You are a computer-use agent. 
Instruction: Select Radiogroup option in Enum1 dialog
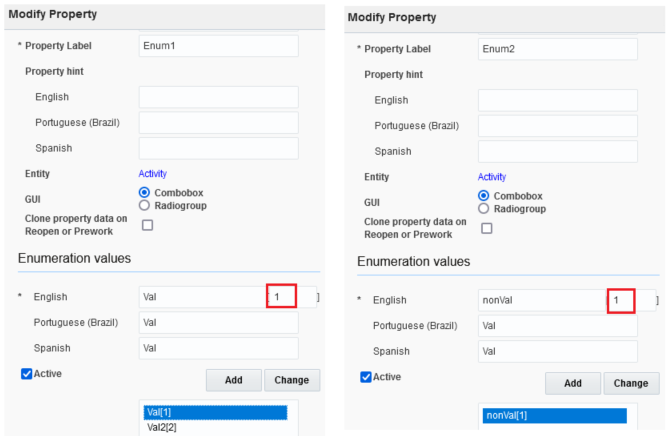[144, 205]
